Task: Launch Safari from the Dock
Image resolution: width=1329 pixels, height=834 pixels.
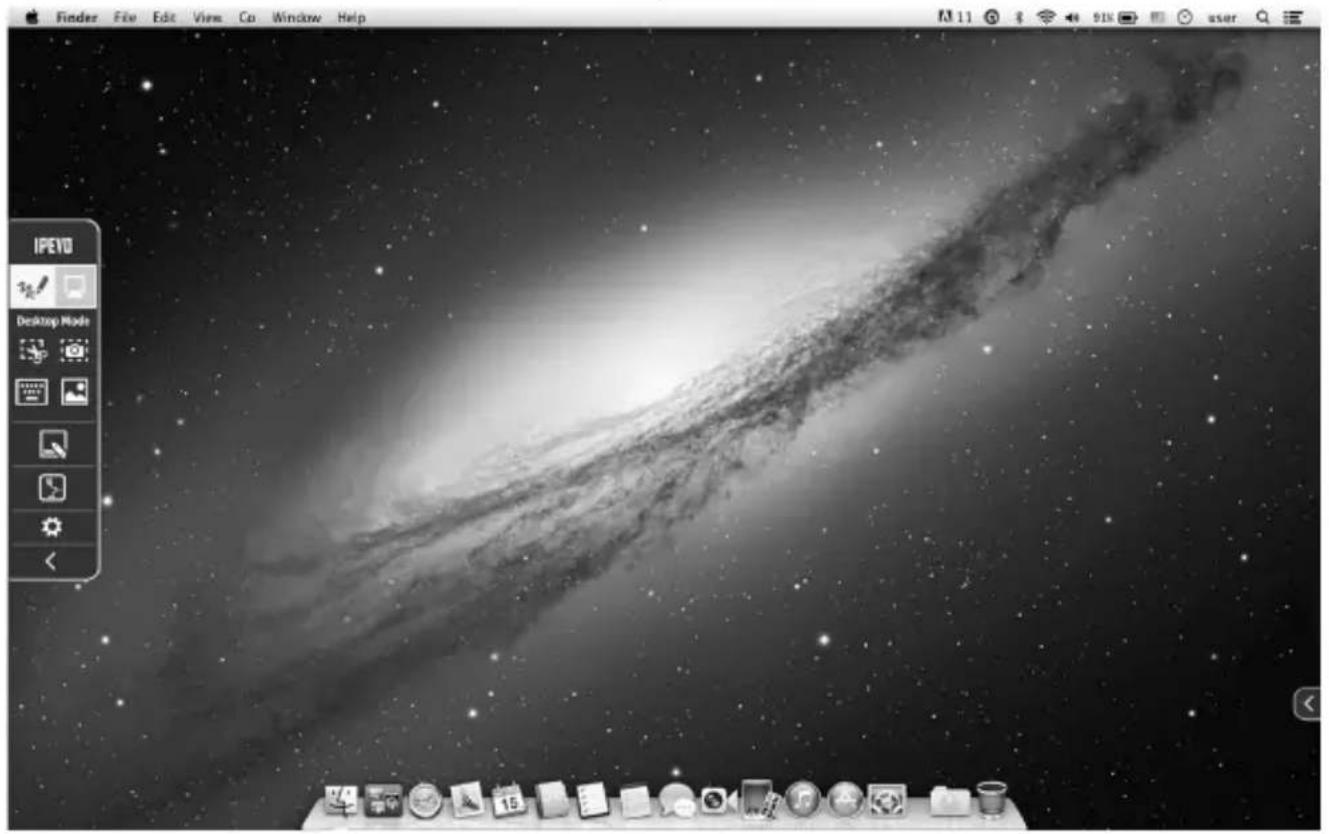Action: pos(425,800)
